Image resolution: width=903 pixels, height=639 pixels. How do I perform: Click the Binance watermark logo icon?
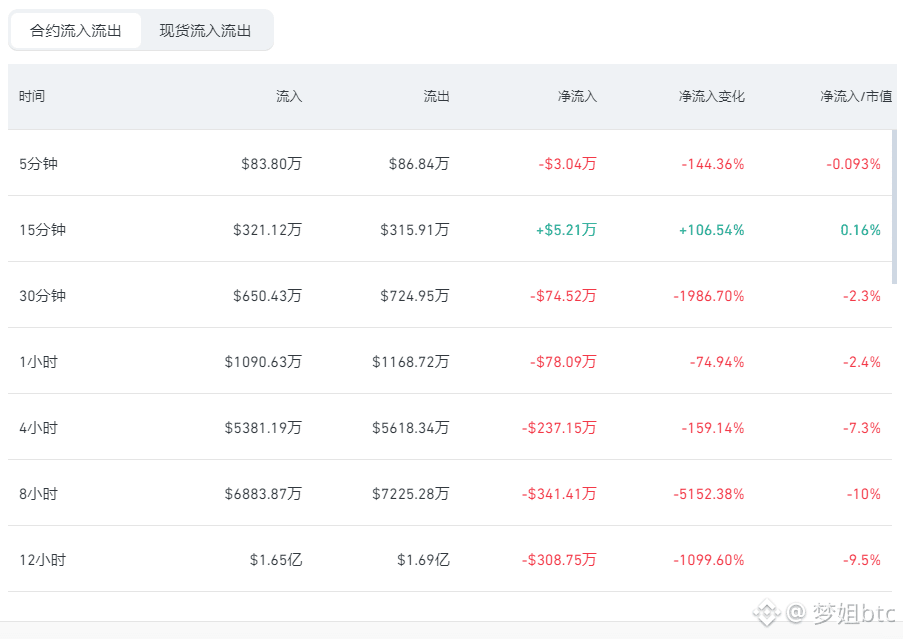(767, 613)
